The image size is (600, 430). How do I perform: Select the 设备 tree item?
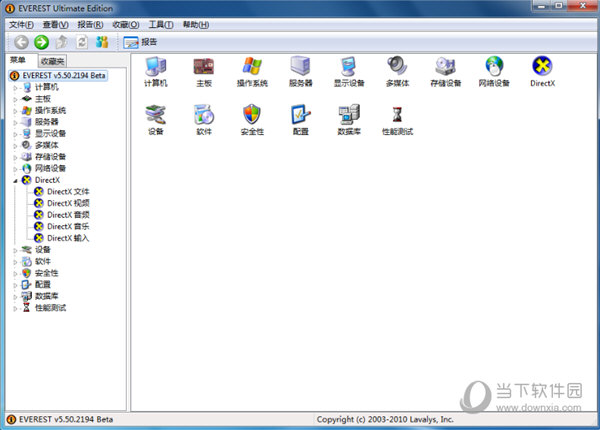(42, 249)
